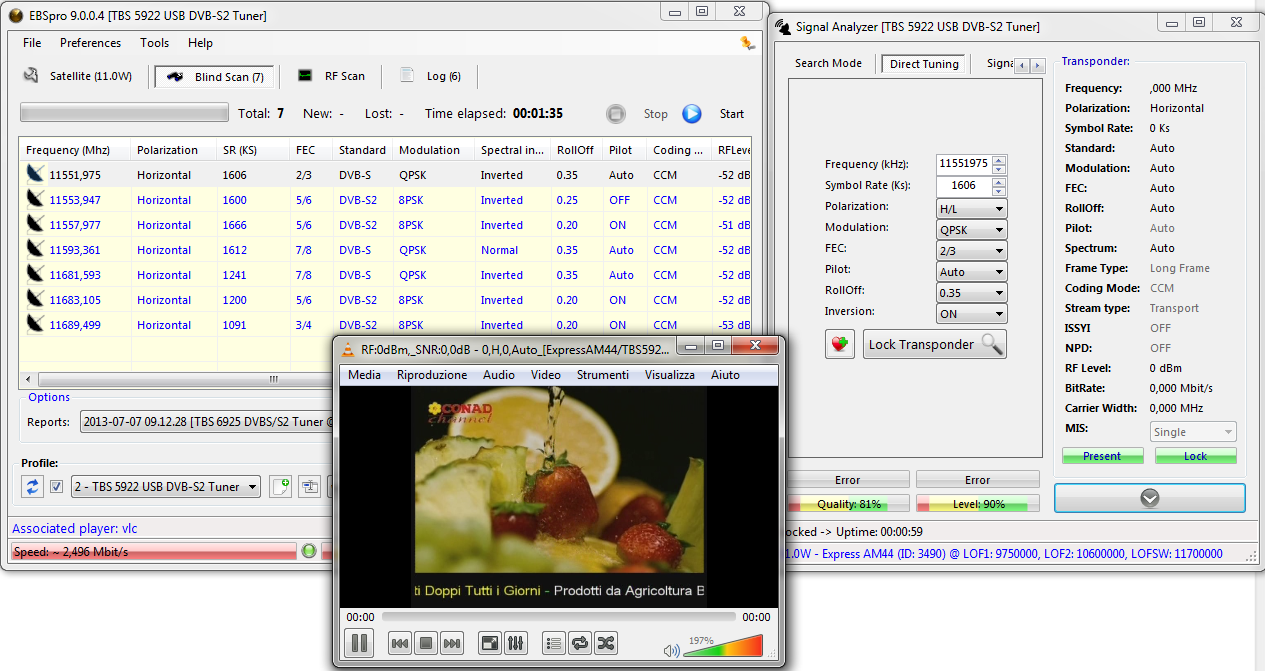Select the 11683,105 frequency row

[386, 300]
